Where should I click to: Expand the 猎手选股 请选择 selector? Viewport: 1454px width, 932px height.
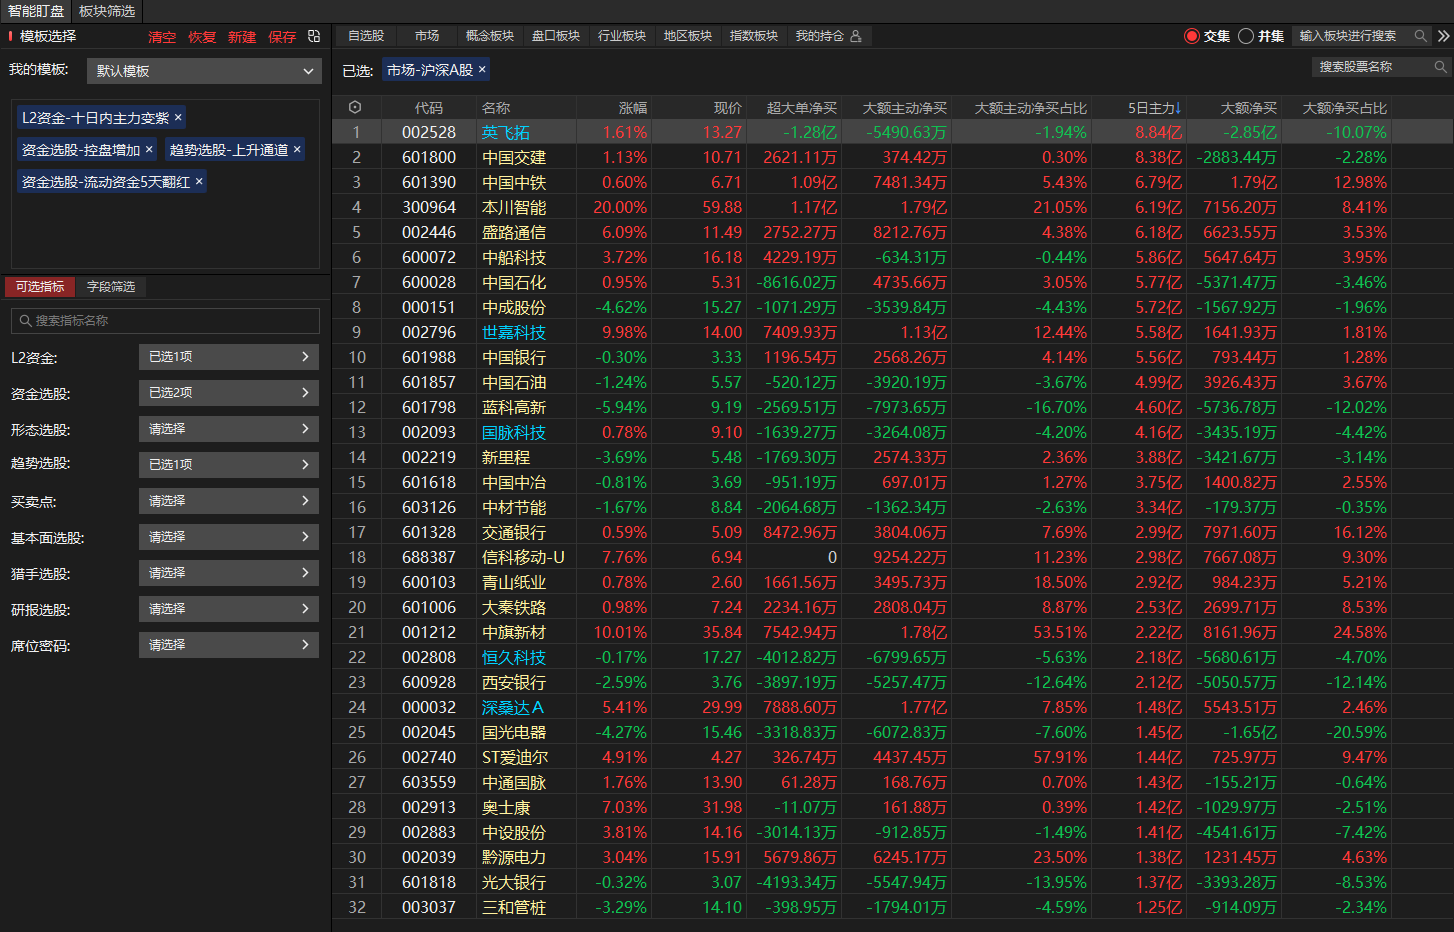[229, 573]
